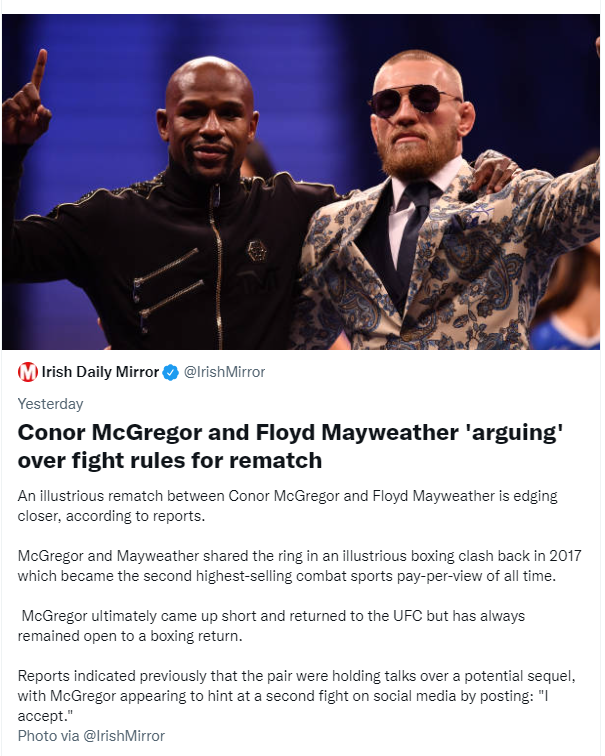The image size is (605, 756).
Task: Click the blue verified badge icon
Action: 170,372
